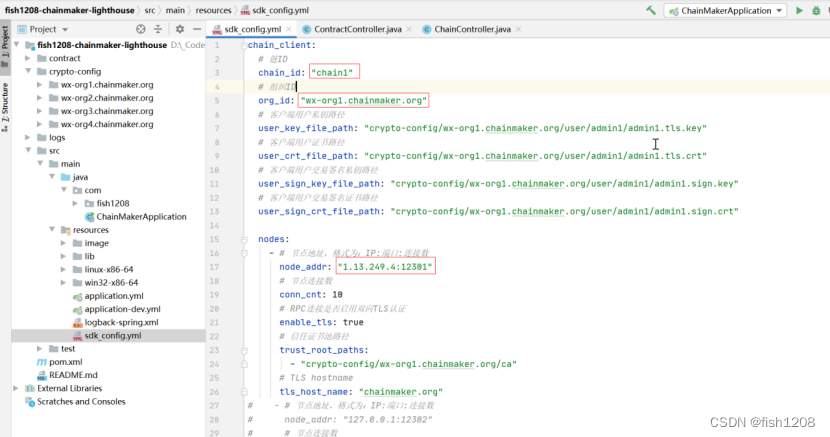
Task: Select the com package folder
Action: [92, 190]
